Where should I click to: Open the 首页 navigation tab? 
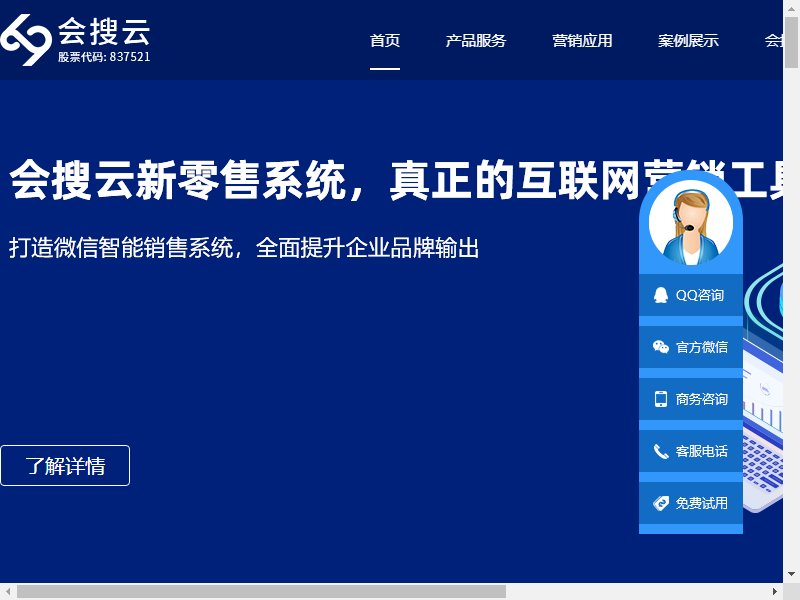[x=385, y=40]
